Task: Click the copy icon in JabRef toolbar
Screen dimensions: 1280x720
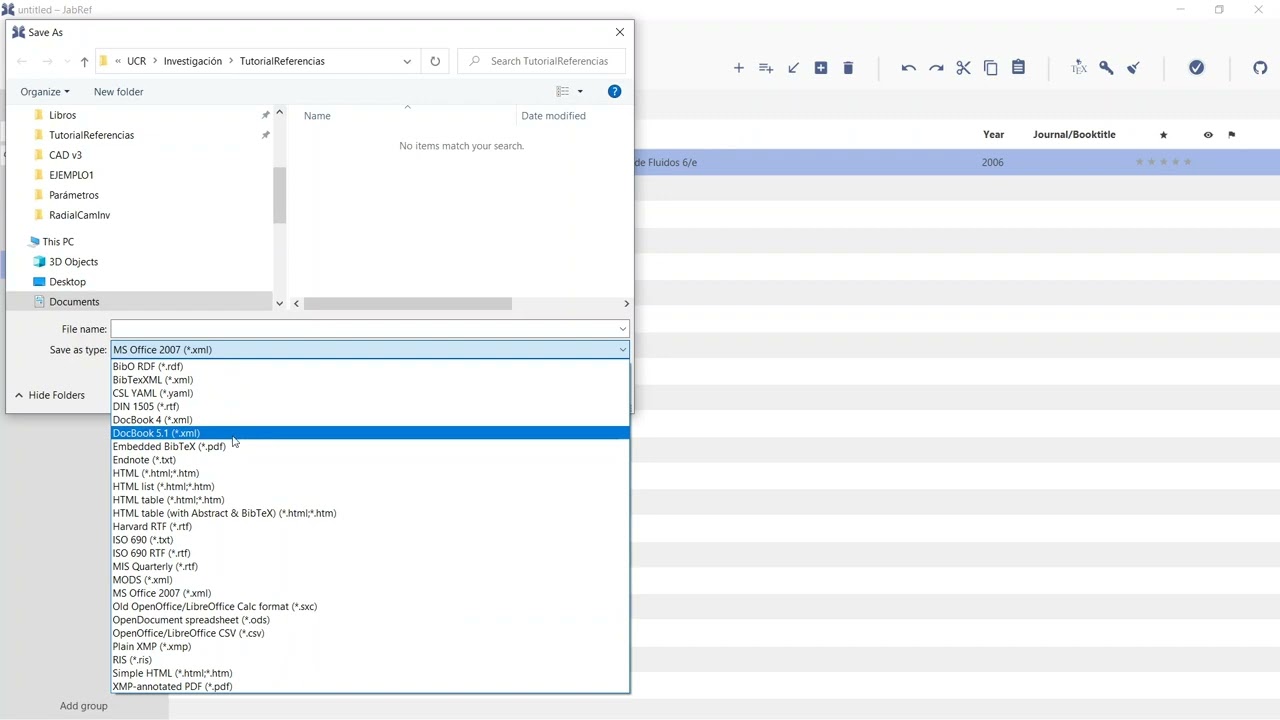Action: 991,68
